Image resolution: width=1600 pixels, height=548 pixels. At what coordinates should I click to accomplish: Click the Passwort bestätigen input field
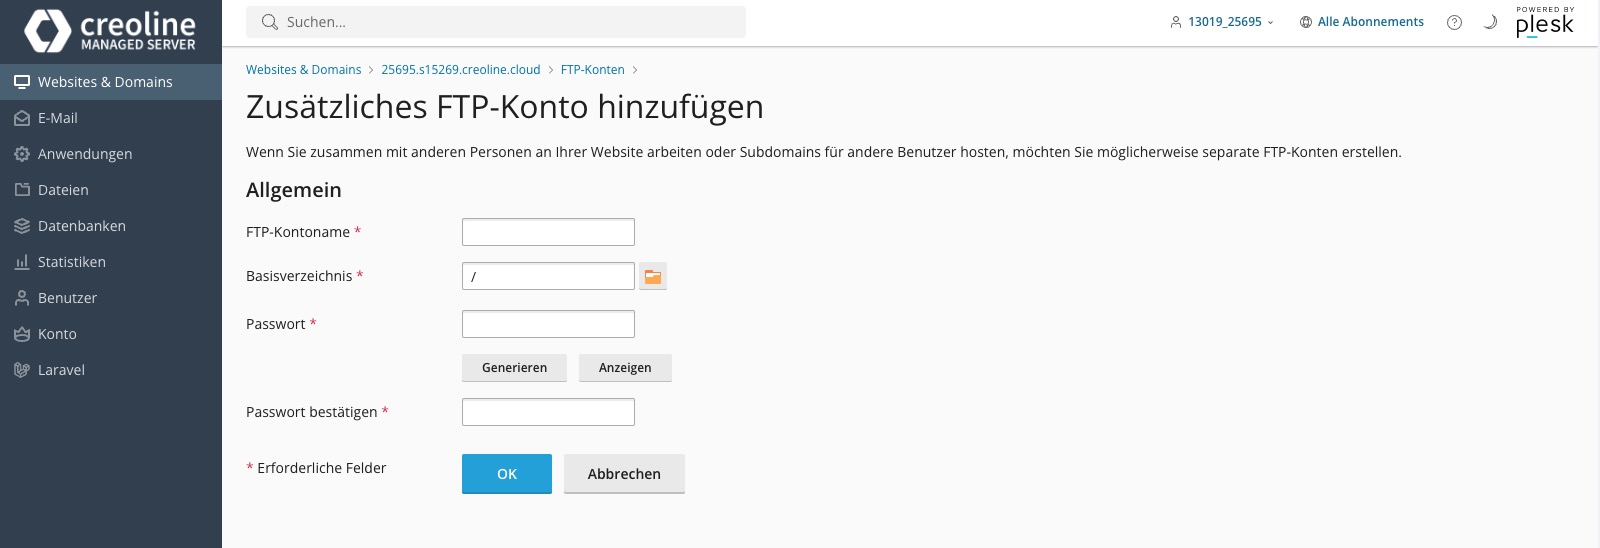pos(548,412)
